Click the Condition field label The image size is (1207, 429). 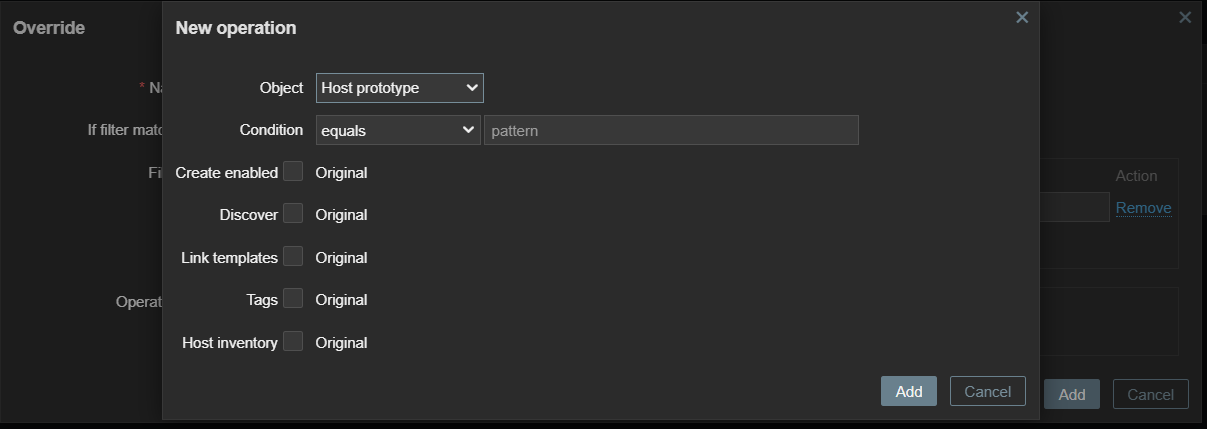(x=271, y=130)
